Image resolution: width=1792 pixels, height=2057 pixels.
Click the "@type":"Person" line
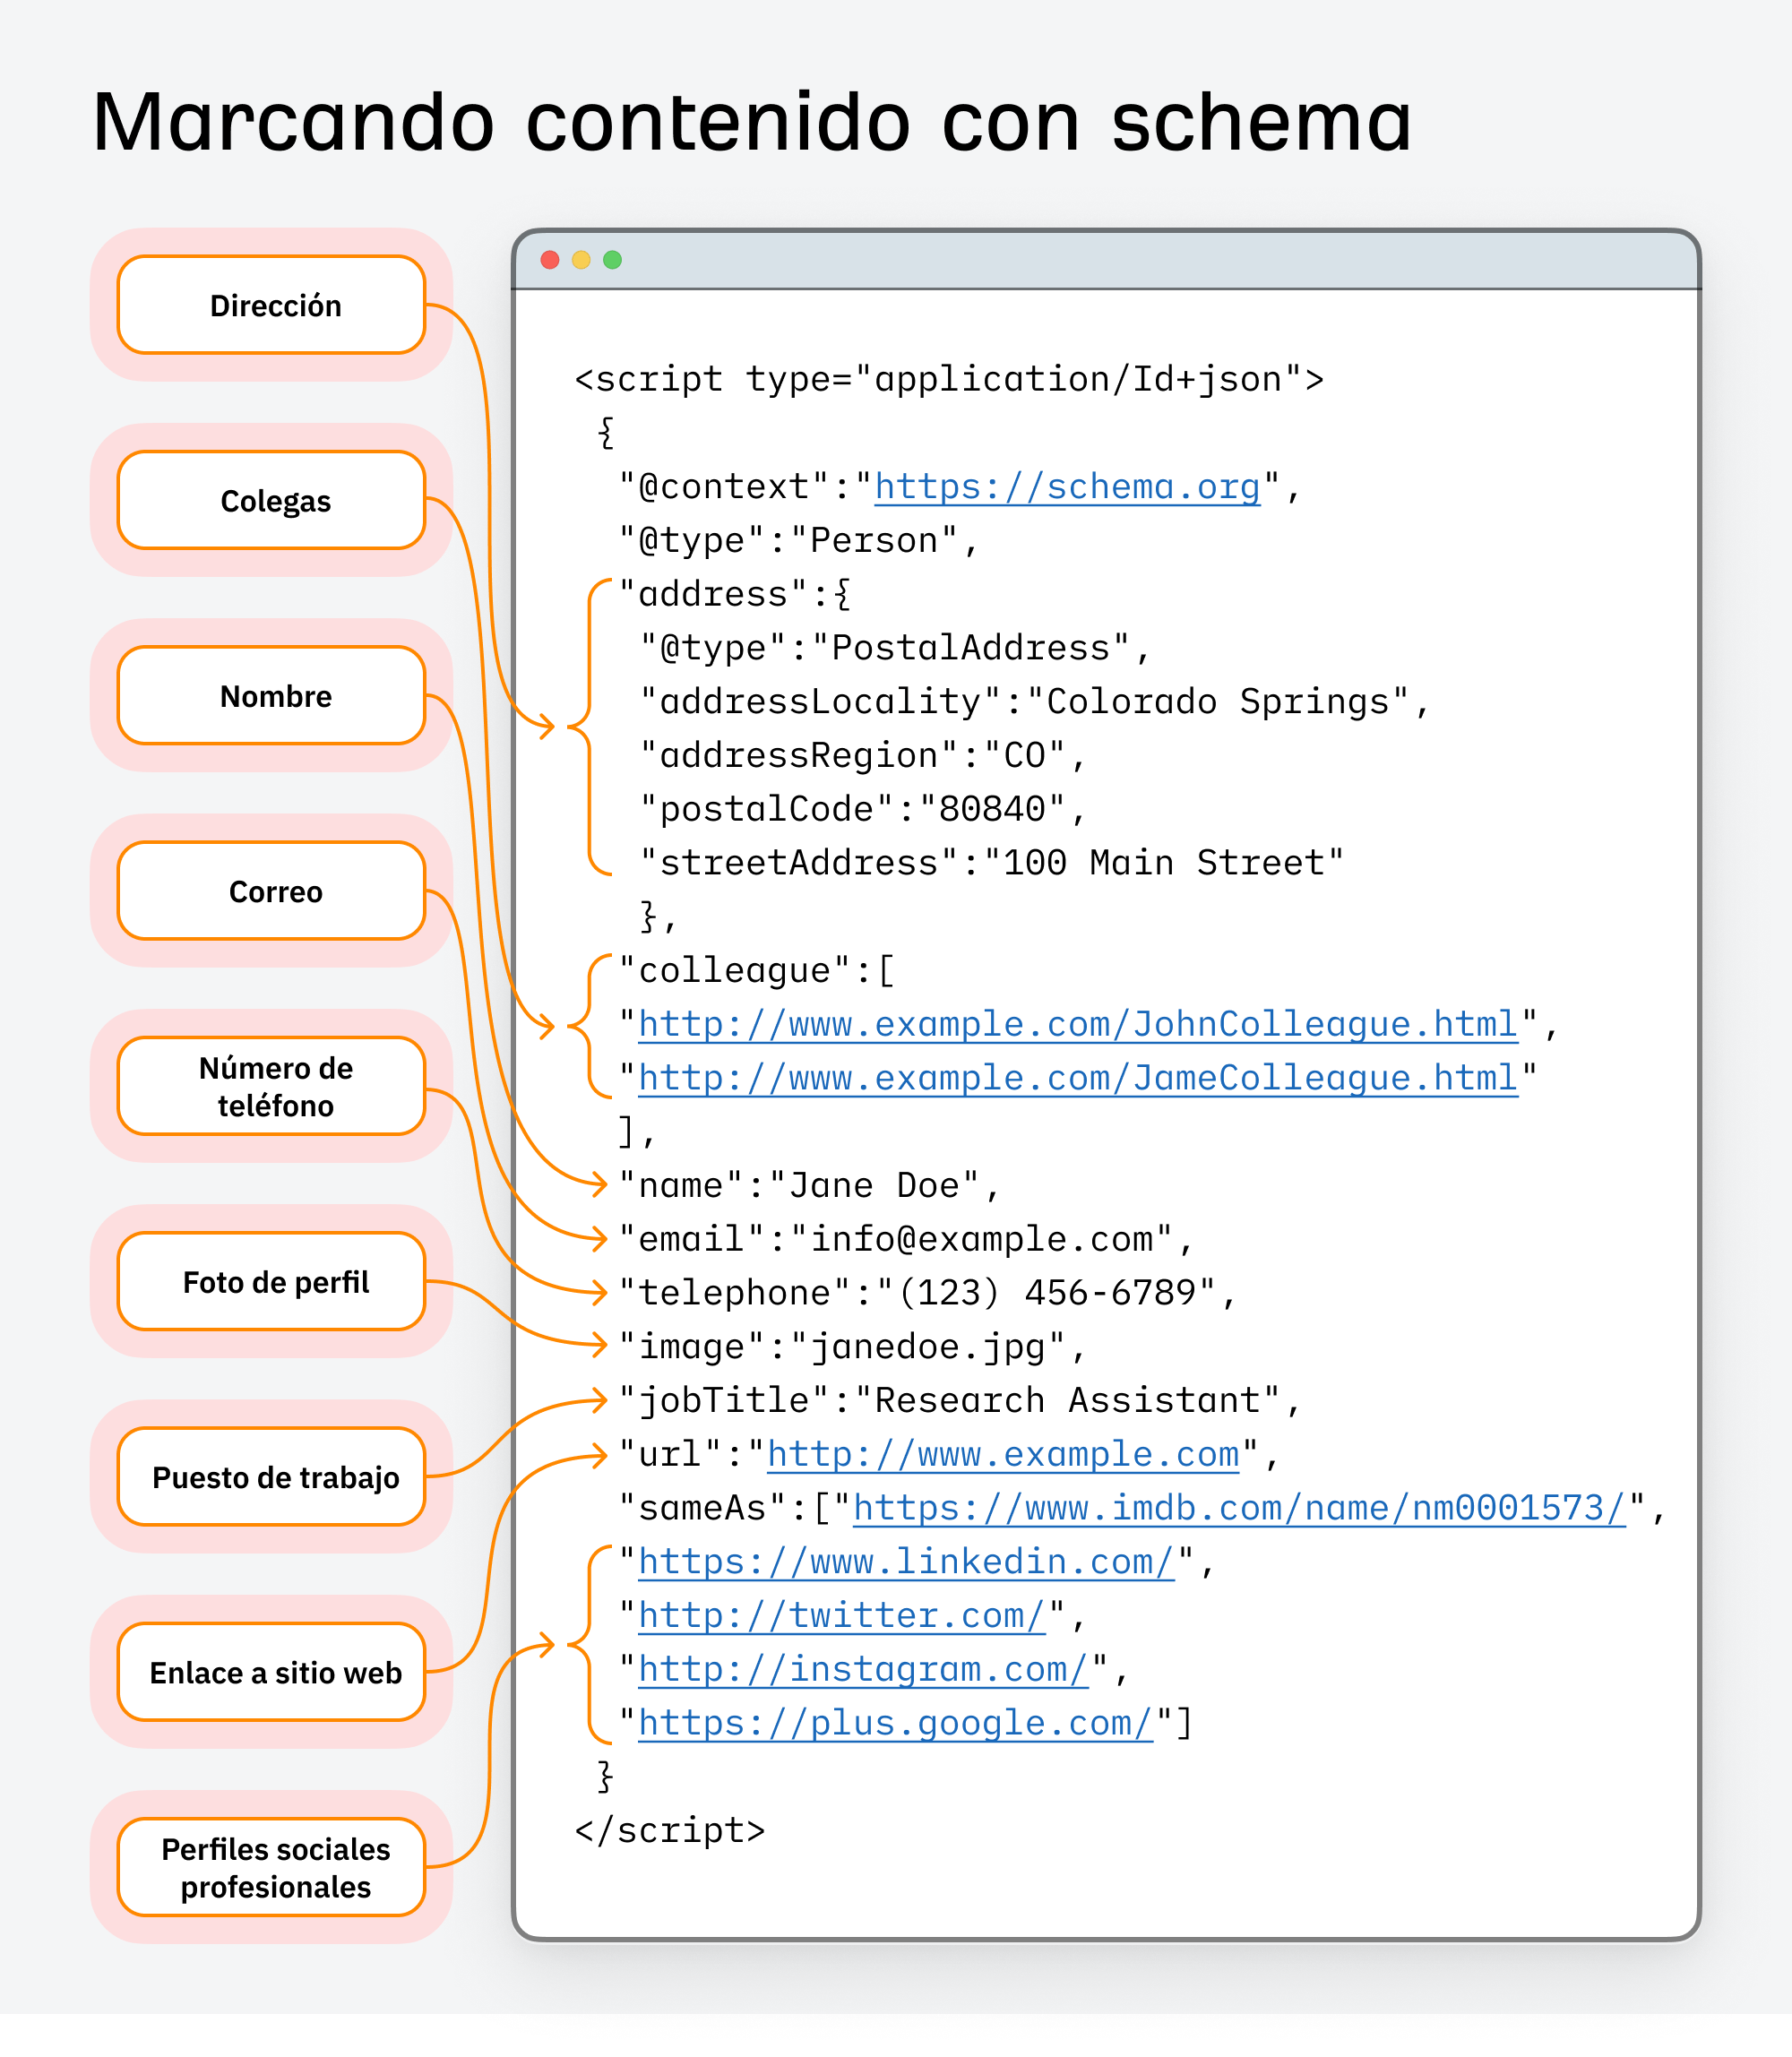click(x=798, y=541)
